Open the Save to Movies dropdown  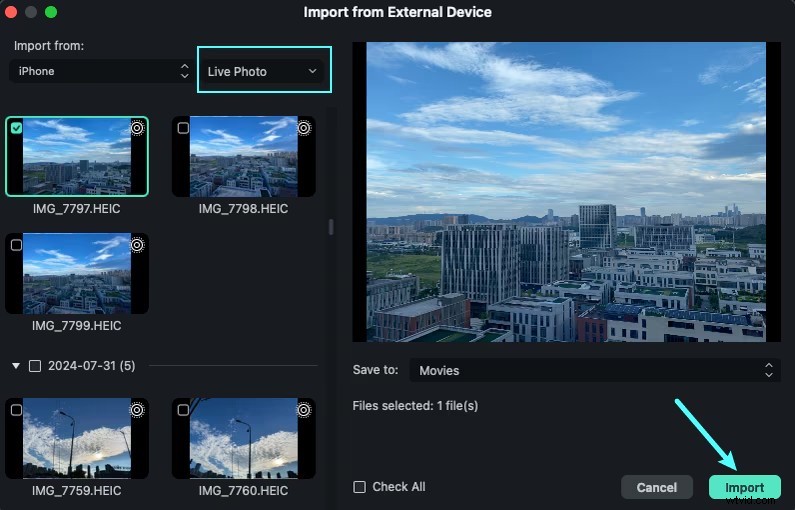click(595, 371)
